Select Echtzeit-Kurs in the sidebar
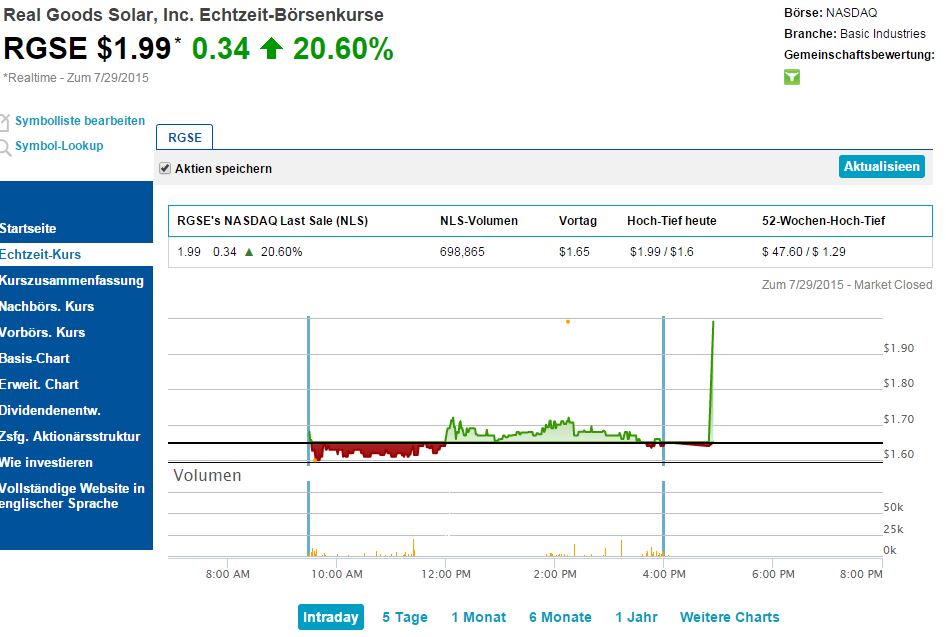The width and height of the screenshot is (946, 637). [x=40, y=255]
